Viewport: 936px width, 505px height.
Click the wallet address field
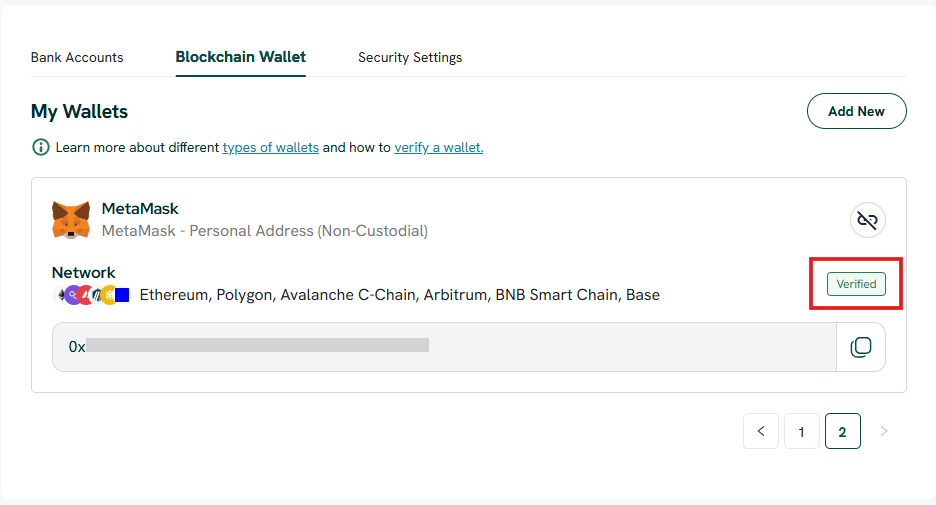[x=444, y=347]
